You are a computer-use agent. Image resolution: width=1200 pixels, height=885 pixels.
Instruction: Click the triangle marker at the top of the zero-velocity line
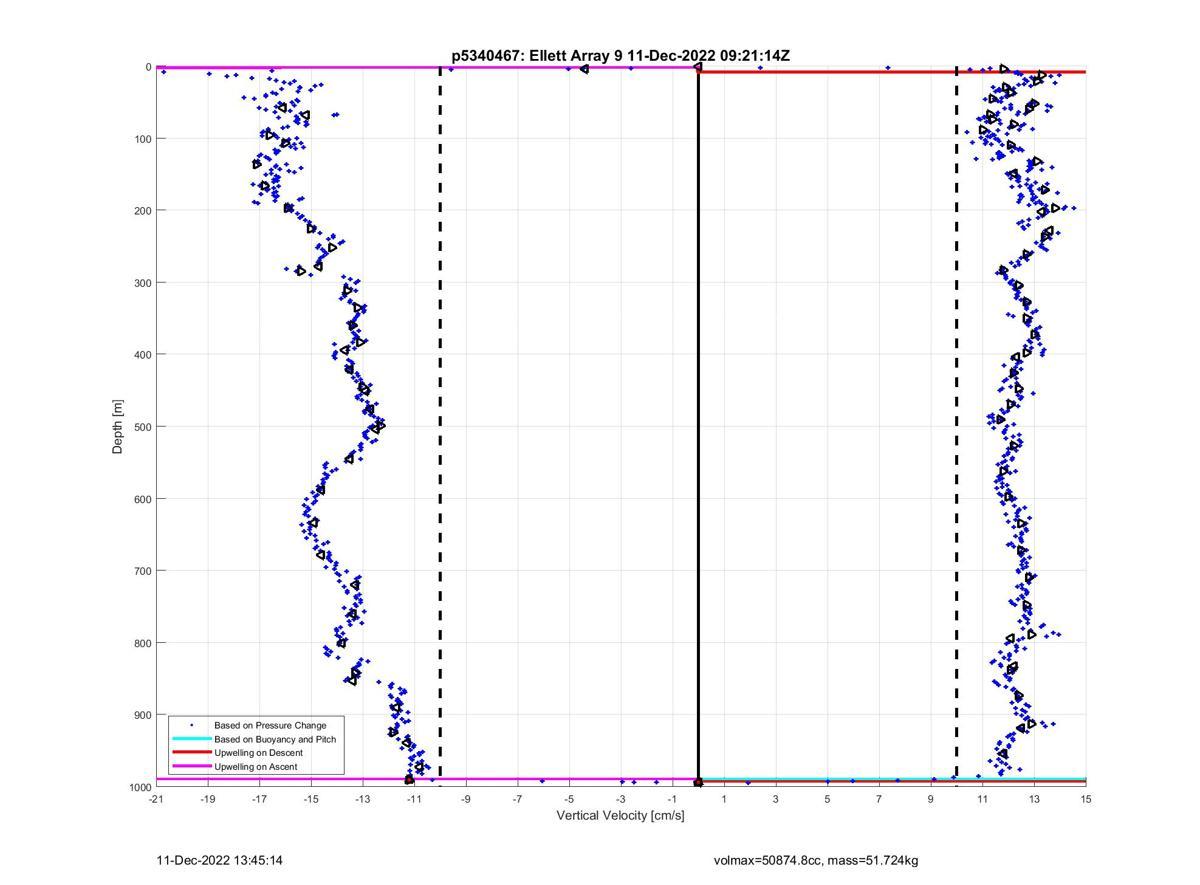(x=697, y=67)
